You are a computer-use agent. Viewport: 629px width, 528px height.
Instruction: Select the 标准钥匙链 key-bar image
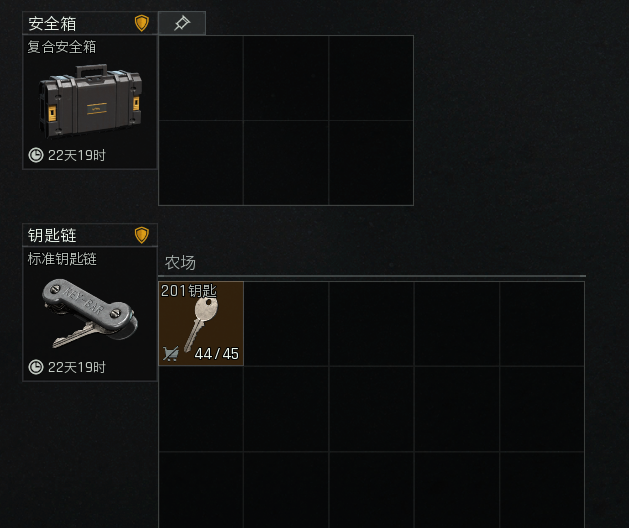click(89, 313)
